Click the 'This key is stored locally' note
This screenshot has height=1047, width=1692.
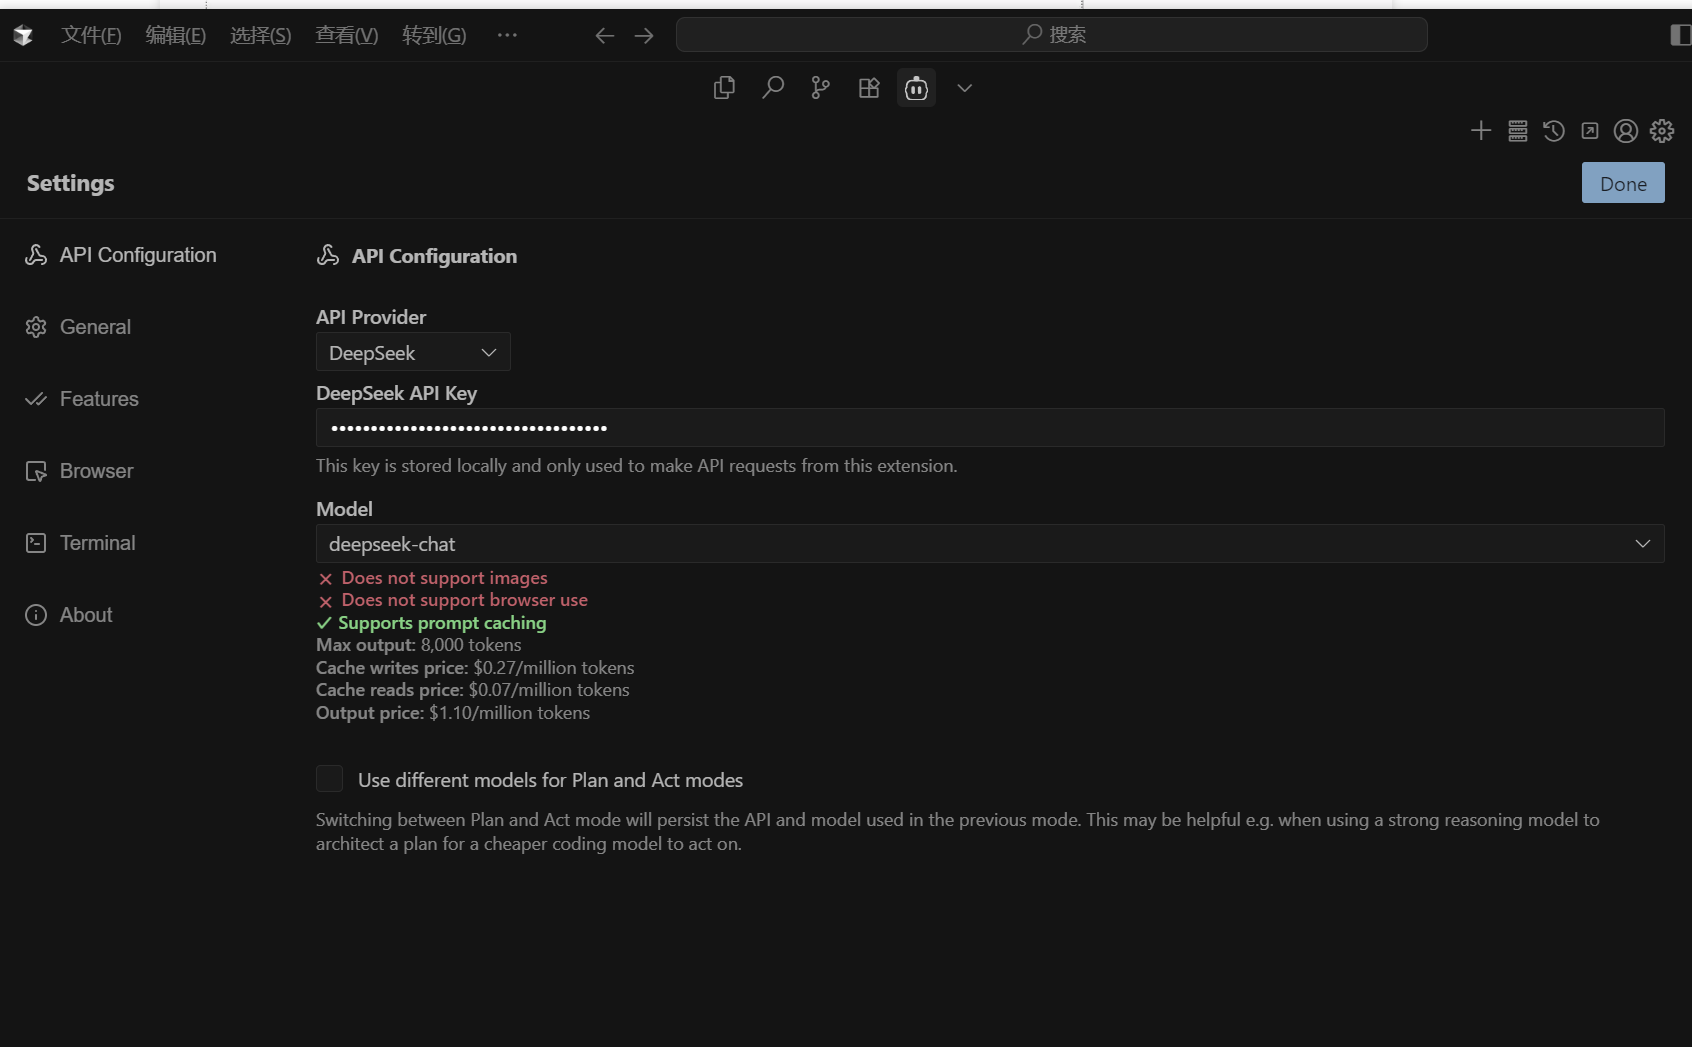click(636, 466)
